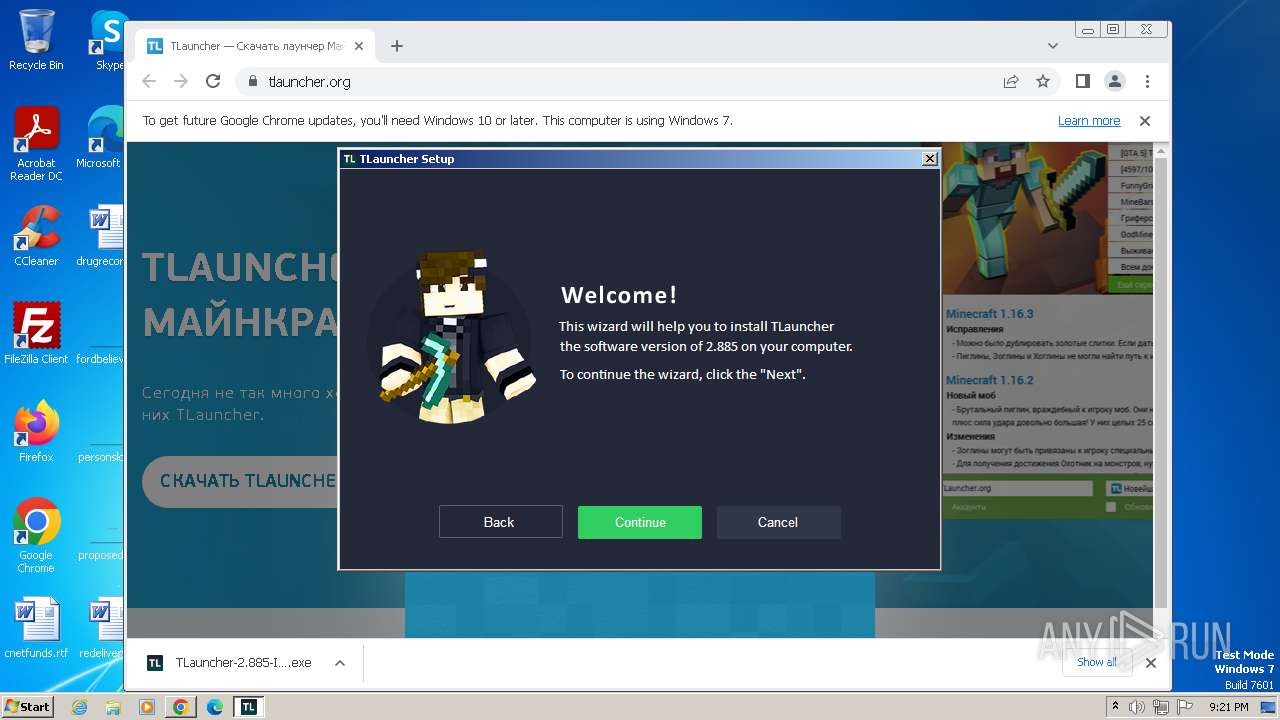Viewport: 1280px width, 720px height.
Task: Click Chrome's back navigation arrow
Action: (149, 81)
